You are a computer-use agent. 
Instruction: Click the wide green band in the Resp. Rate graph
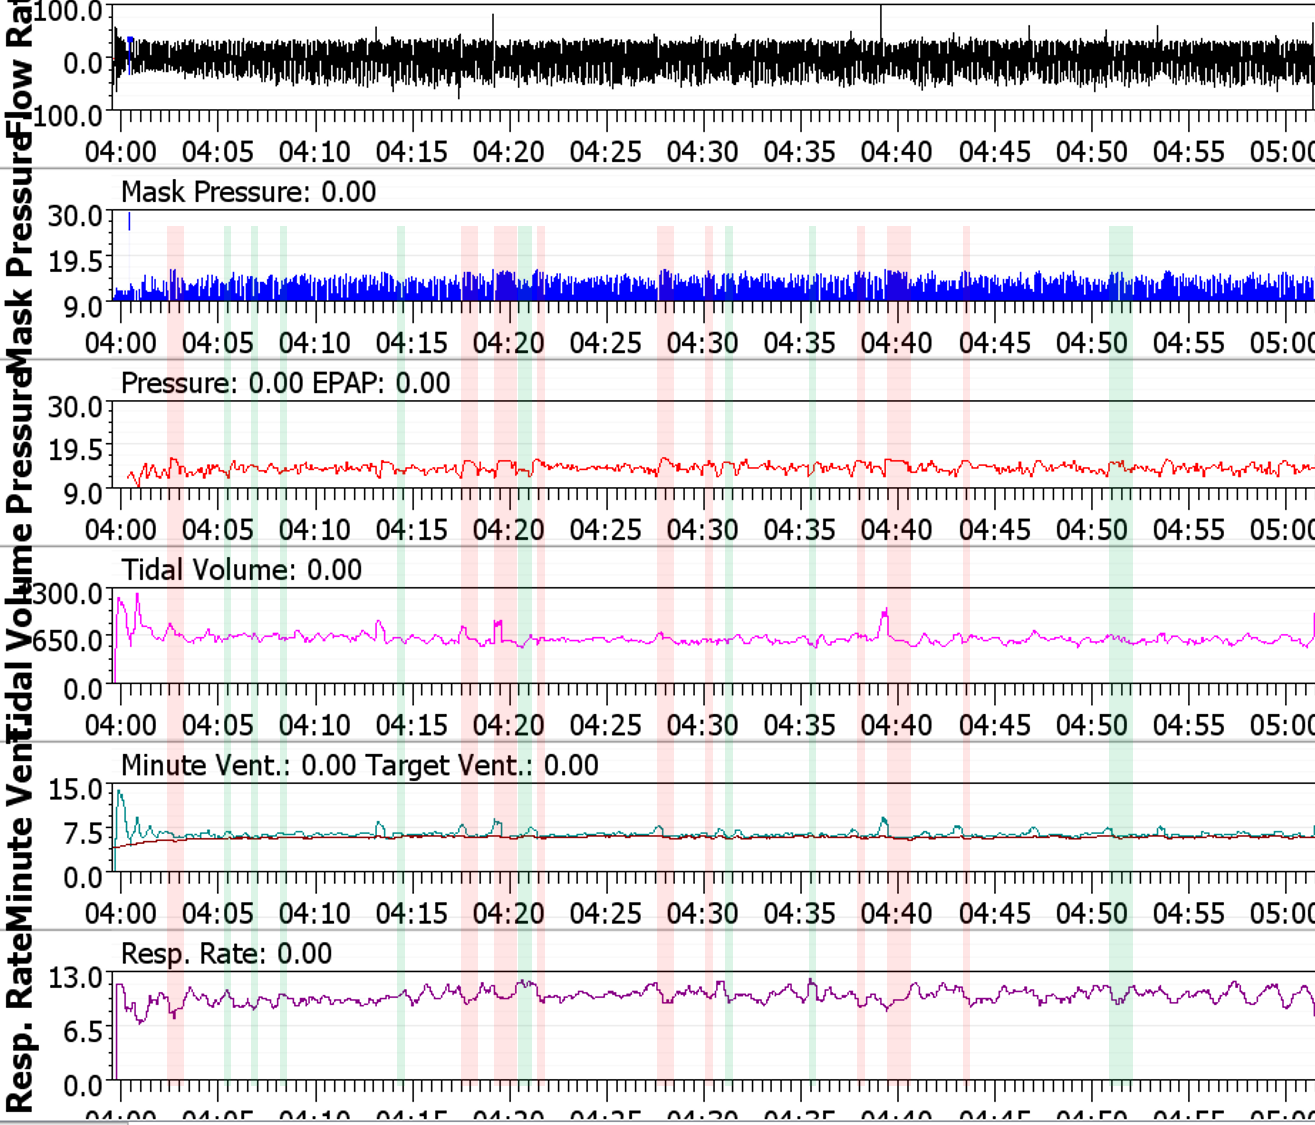[1121, 1030]
